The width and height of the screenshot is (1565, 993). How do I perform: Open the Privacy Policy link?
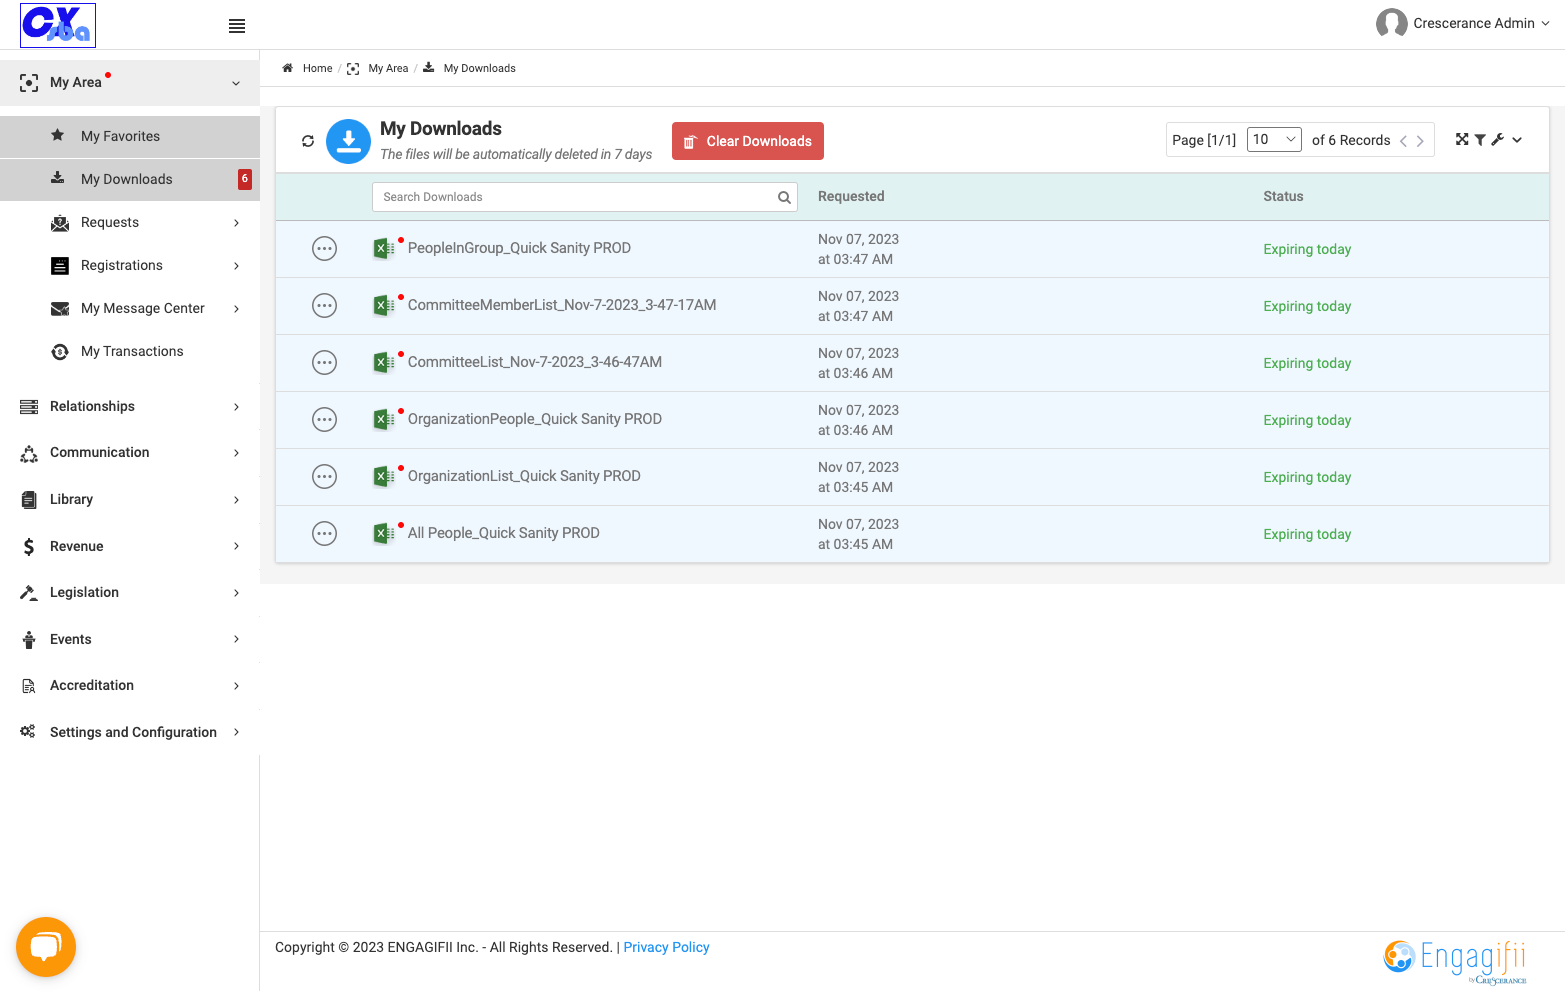coord(666,947)
